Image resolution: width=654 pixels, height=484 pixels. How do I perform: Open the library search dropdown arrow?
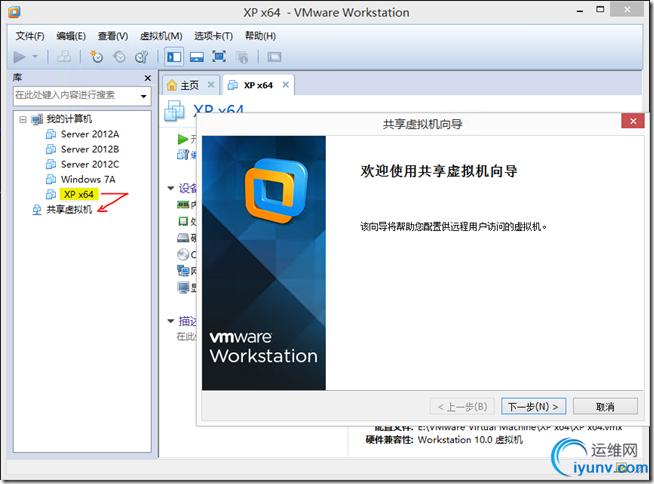(x=143, y=96)
